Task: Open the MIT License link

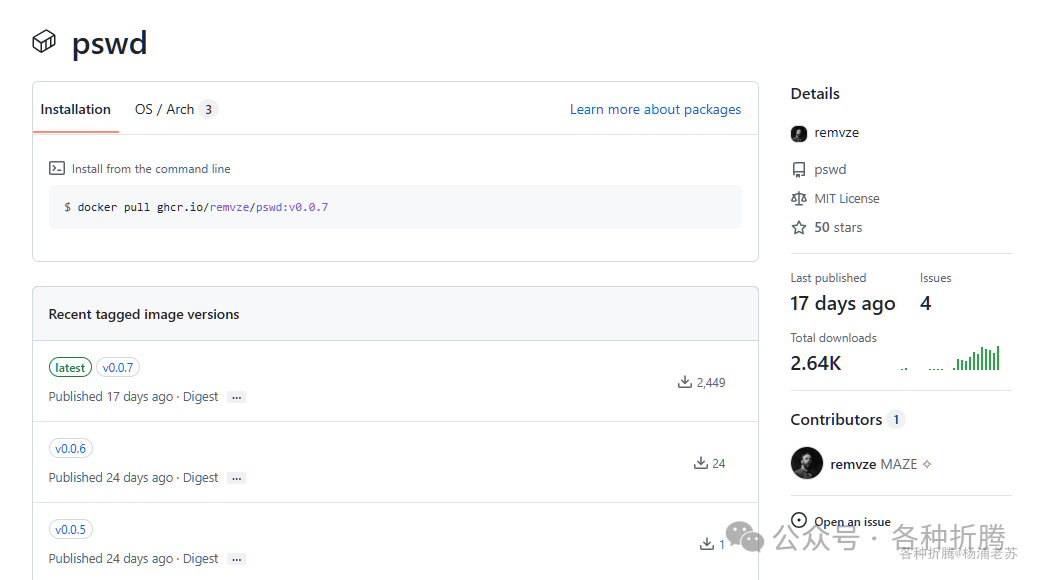Action: coord(847,198)
